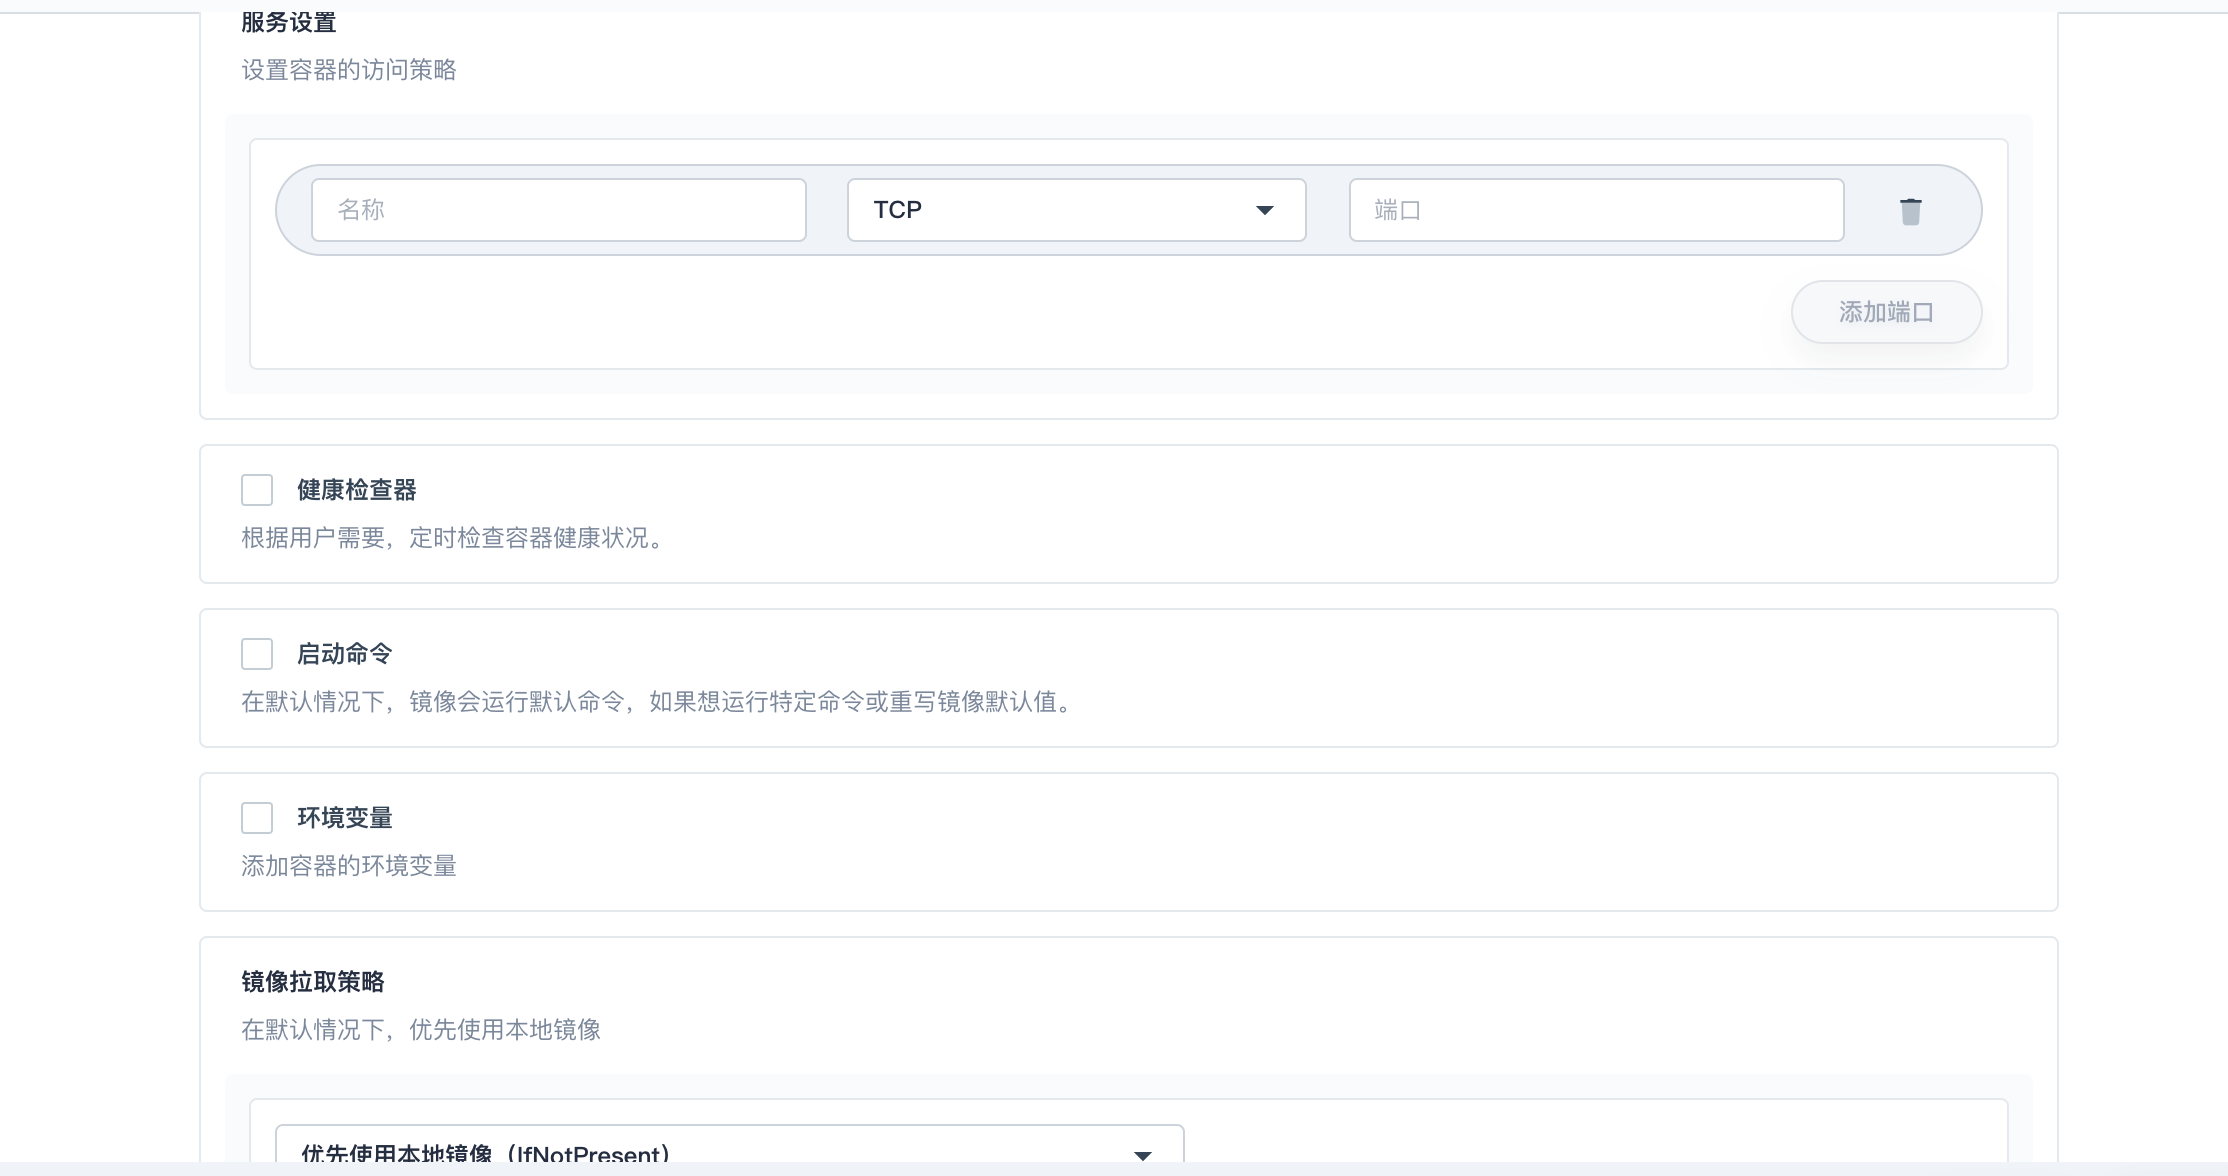Open the TCP protocol dropdown
This screenshot has height=1176, width=2228.
tap(1077, 210)
